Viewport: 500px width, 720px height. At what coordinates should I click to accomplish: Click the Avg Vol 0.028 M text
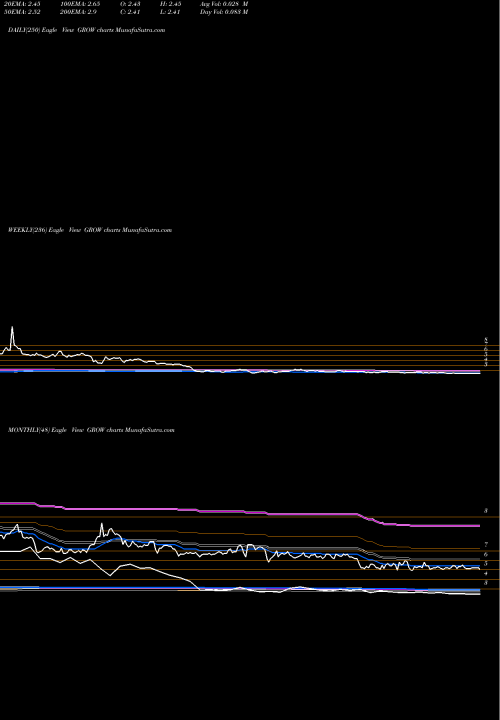tap(224, 4)
